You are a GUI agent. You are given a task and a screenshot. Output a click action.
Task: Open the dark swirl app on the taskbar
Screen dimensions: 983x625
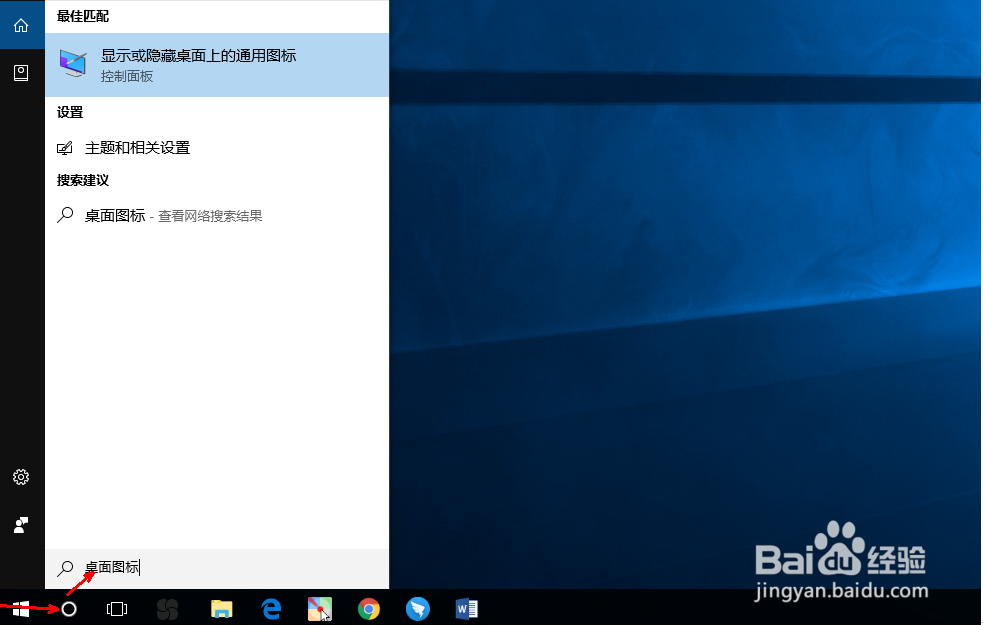[167, 609]
